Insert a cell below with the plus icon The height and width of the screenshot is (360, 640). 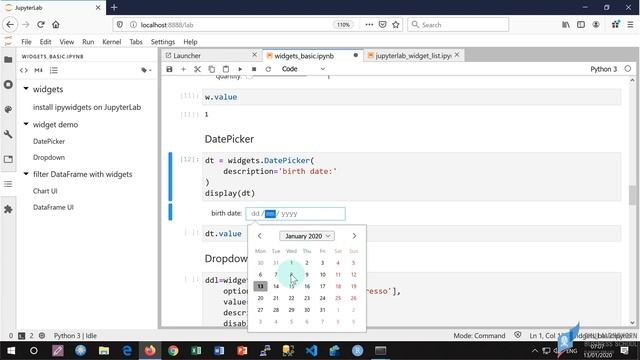pos(183,69)
